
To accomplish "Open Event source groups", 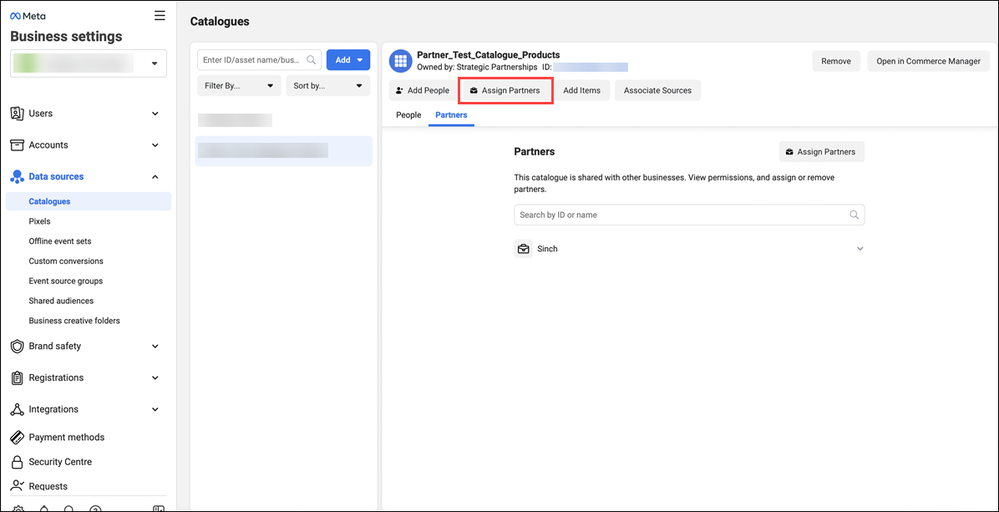I will (66, 281).
